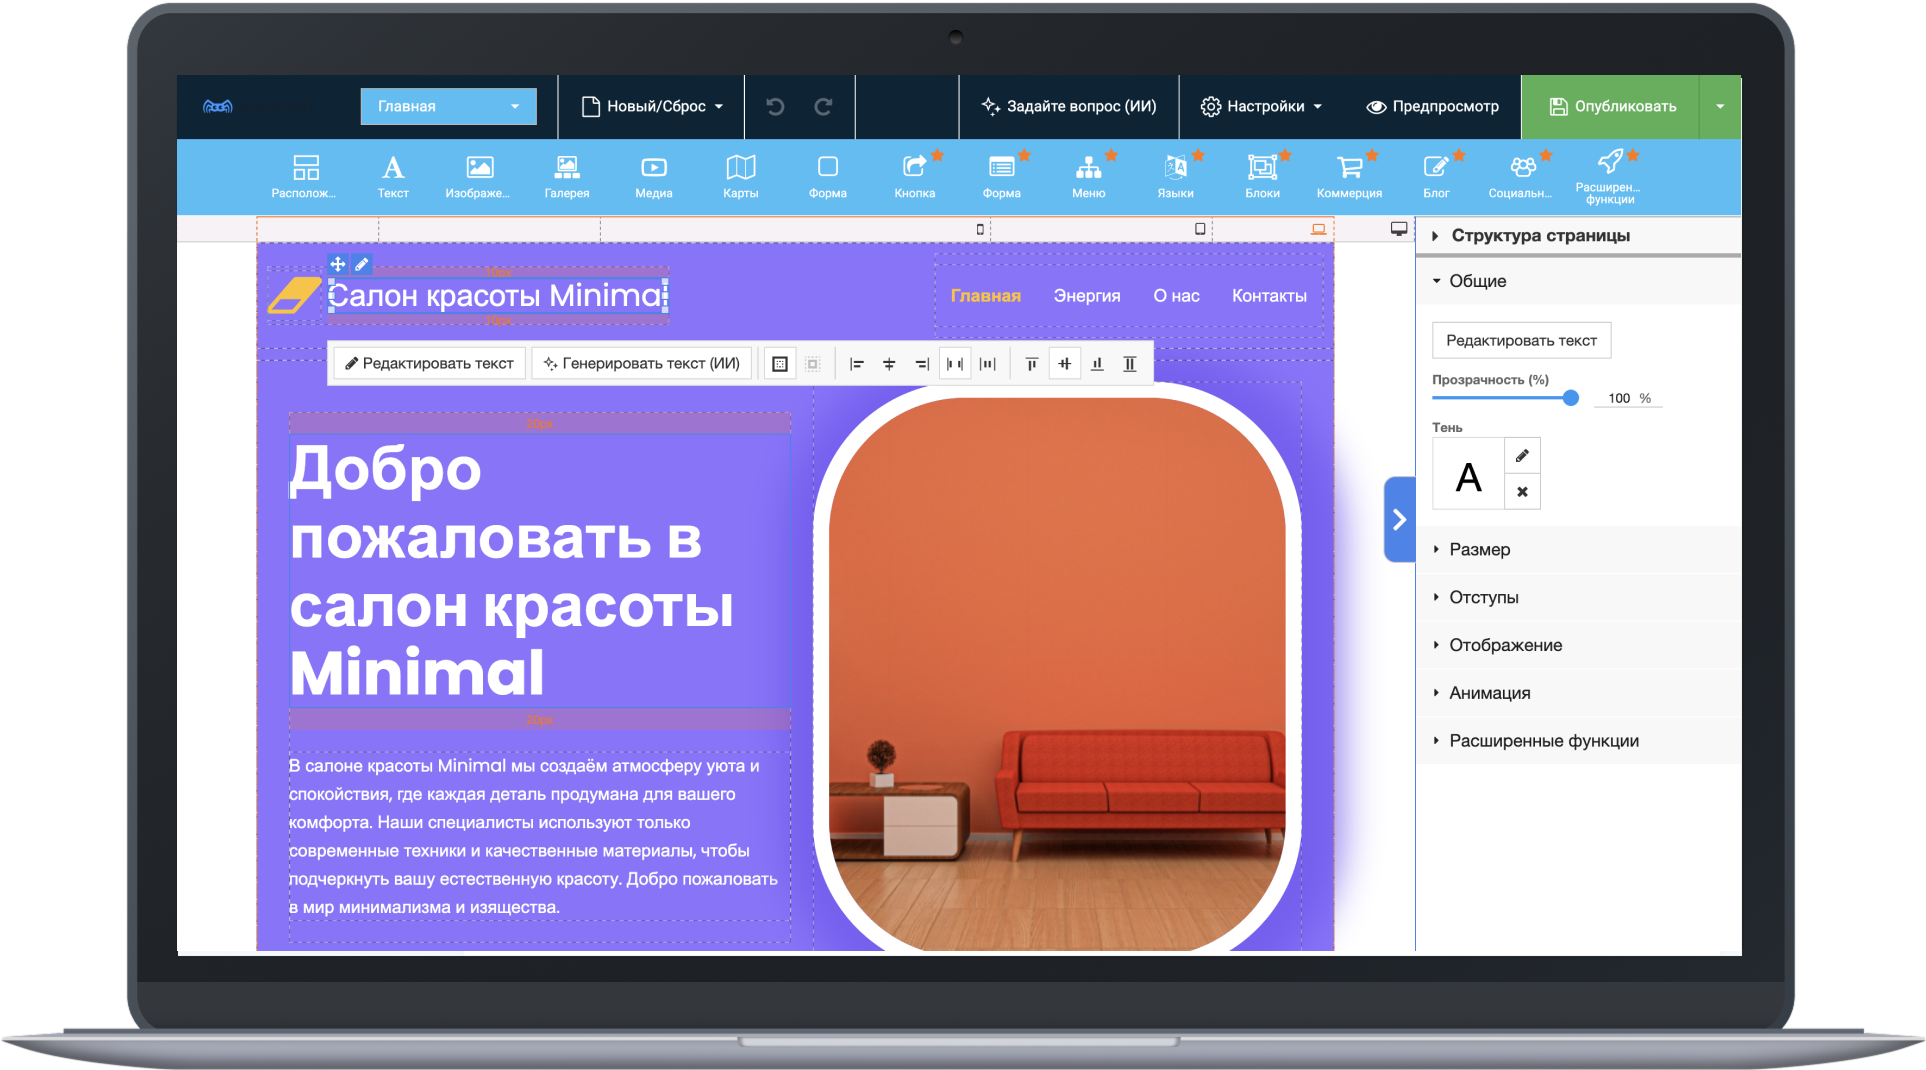Stretch element vertically top to bottom
Screen dimensions: 1926x1070
click(x=1130, y=364)
